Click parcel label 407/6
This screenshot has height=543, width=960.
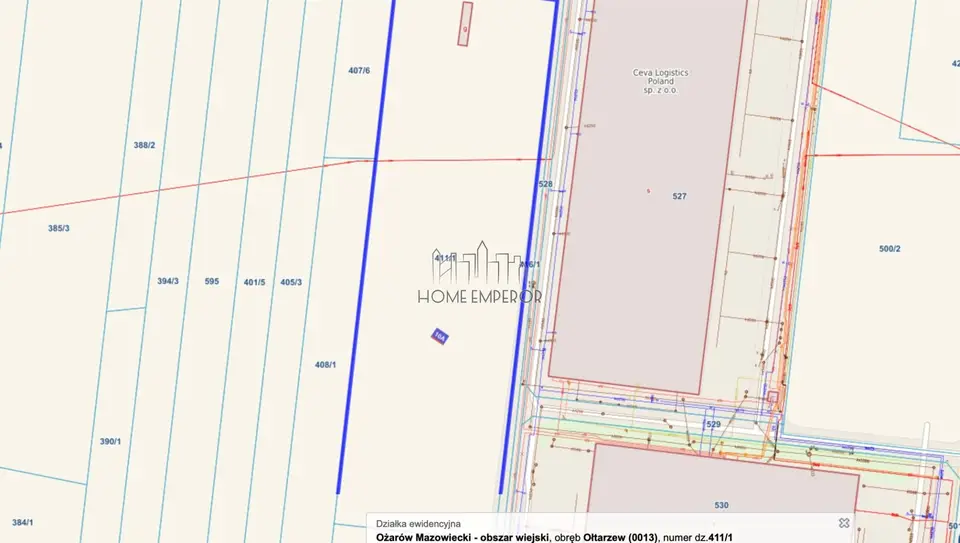pyautogui.click(x=359, y=70)
